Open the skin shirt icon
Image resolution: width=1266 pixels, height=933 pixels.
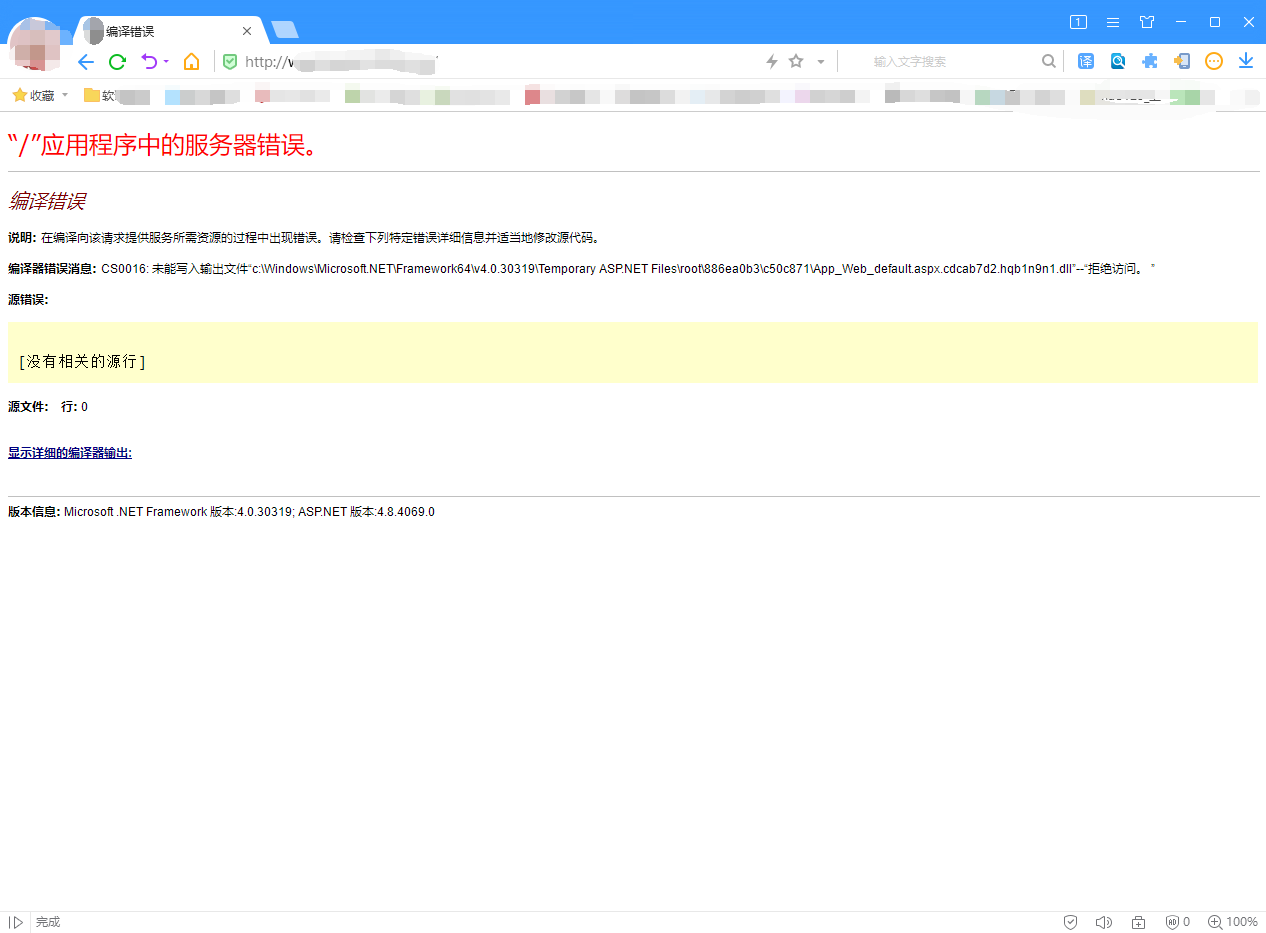(1147, 22)
